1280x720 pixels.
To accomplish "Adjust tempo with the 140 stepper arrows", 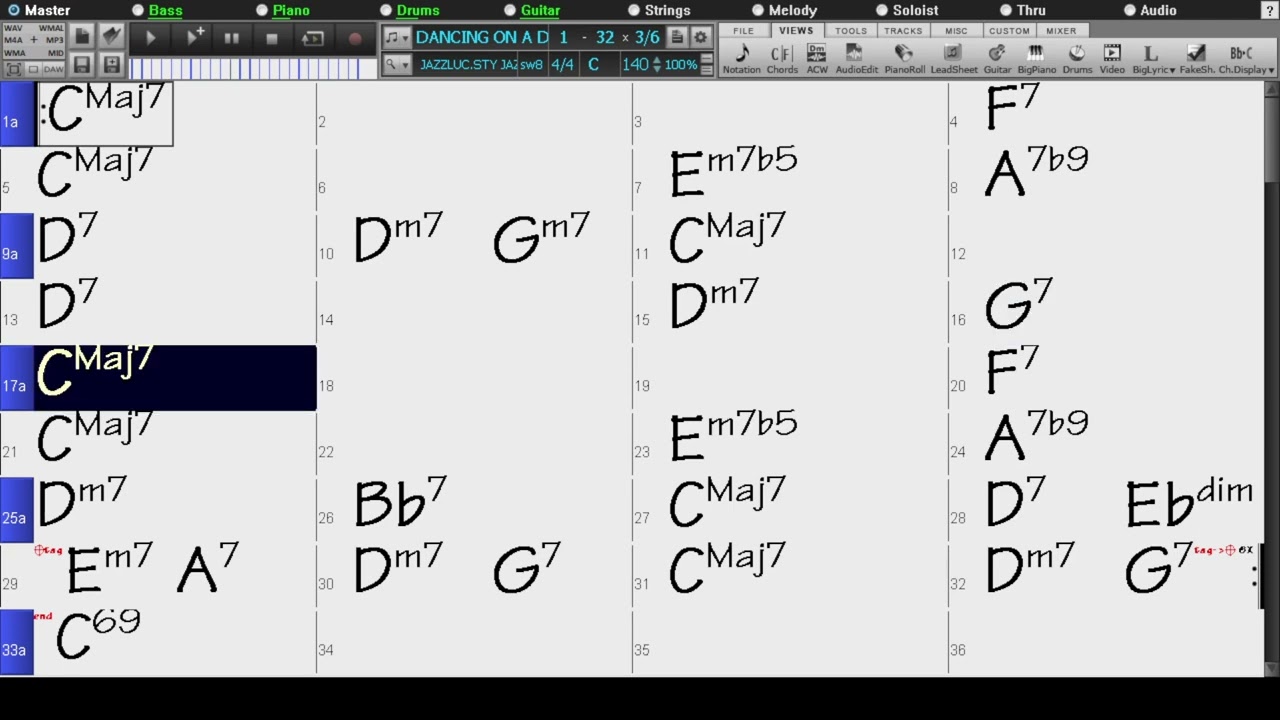I will pyautogui.click(x=656, y=65).
